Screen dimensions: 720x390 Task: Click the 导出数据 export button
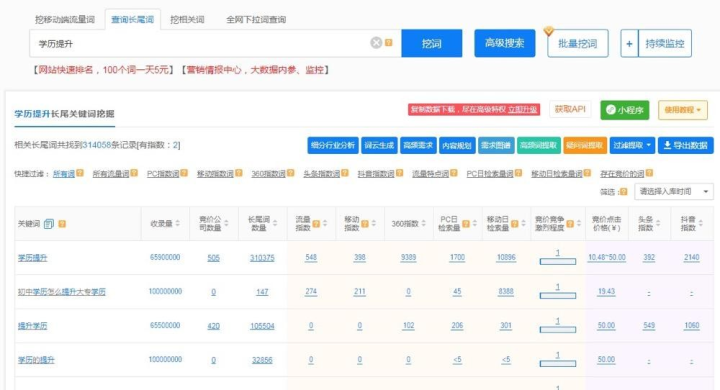(686, 146)
